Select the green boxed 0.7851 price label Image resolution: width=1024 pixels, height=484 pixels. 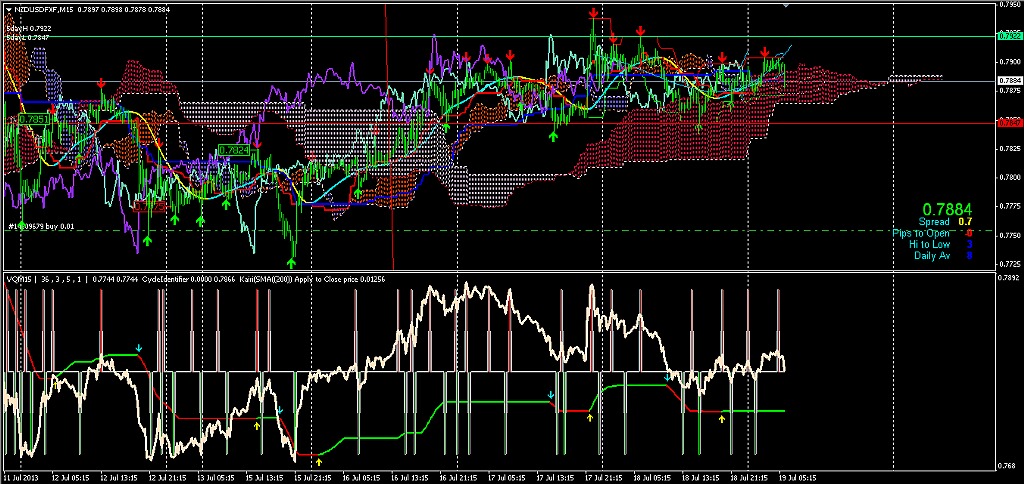(34, 120)
